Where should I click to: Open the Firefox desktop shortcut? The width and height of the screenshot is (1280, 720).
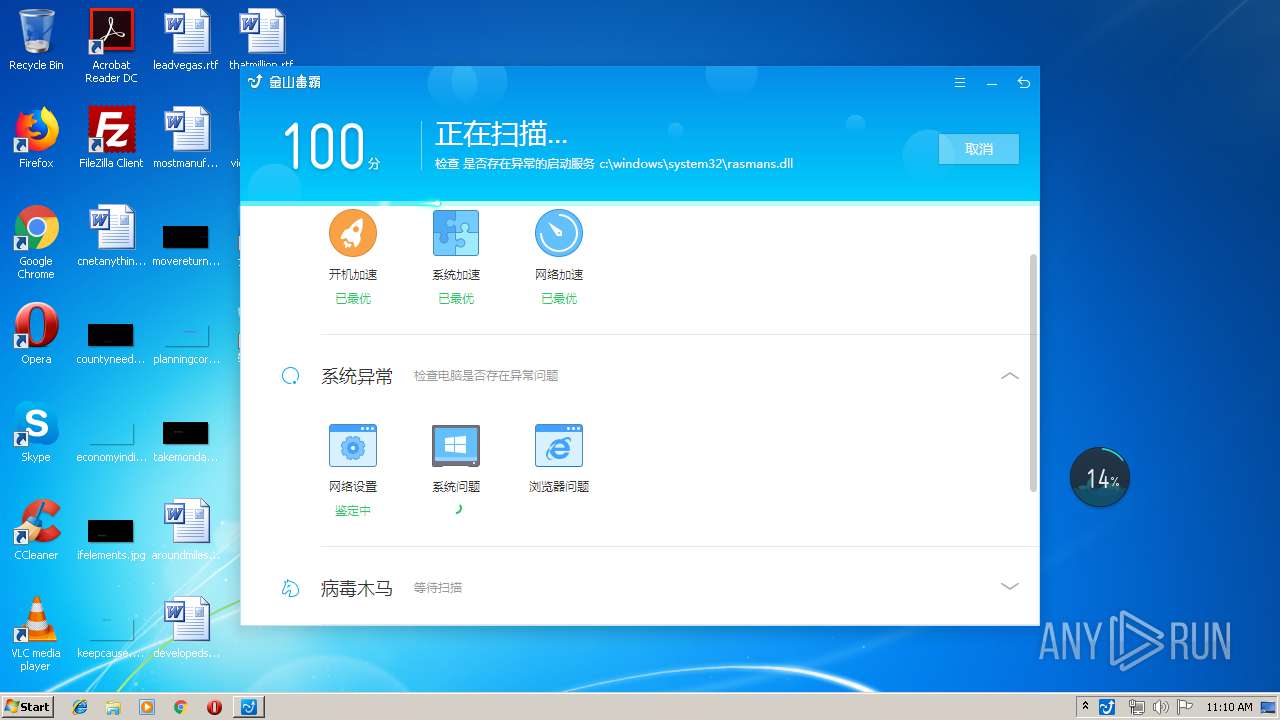click(36, 138)
